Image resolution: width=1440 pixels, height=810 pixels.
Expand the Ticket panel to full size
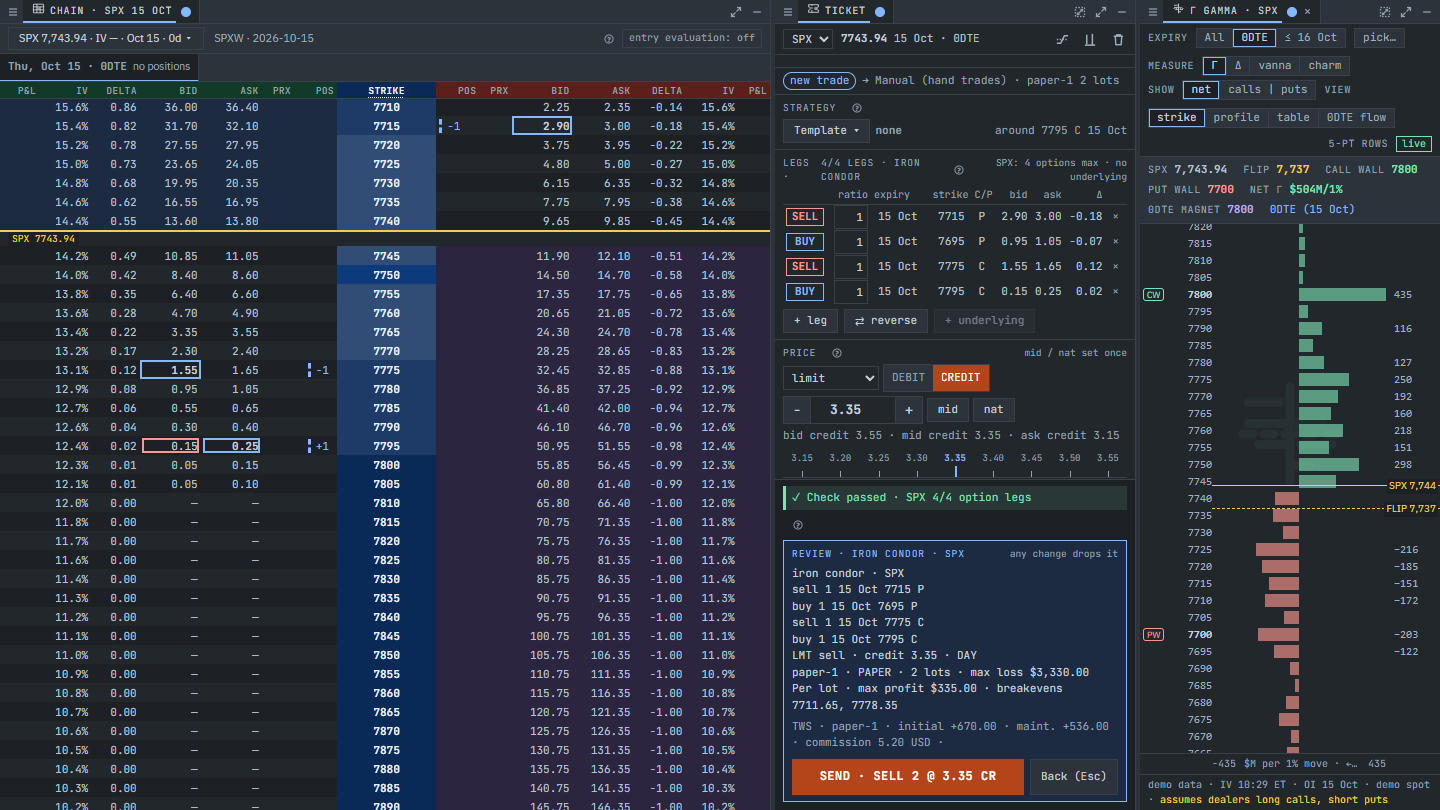(x=1101, y=12)
